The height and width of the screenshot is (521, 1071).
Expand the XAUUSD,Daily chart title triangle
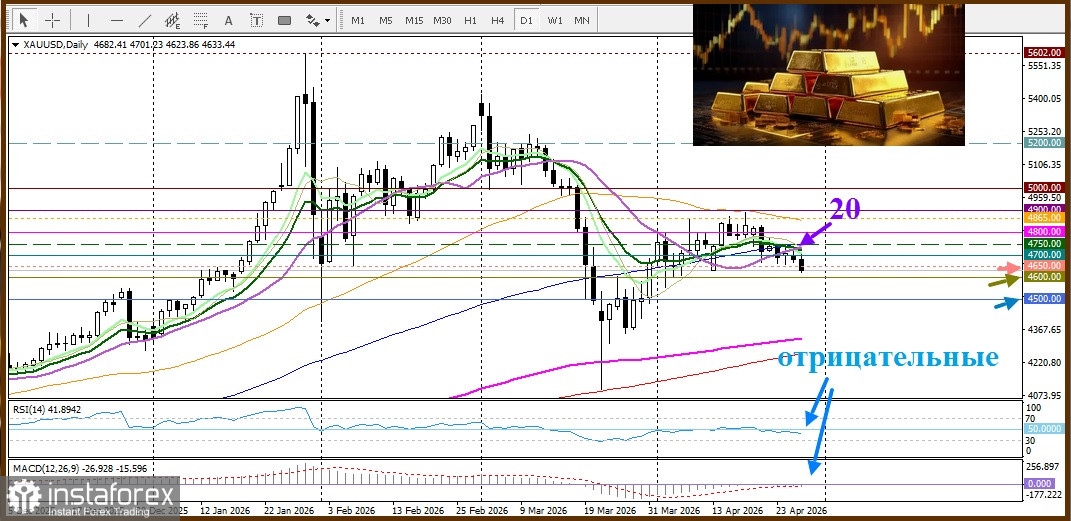16,44
